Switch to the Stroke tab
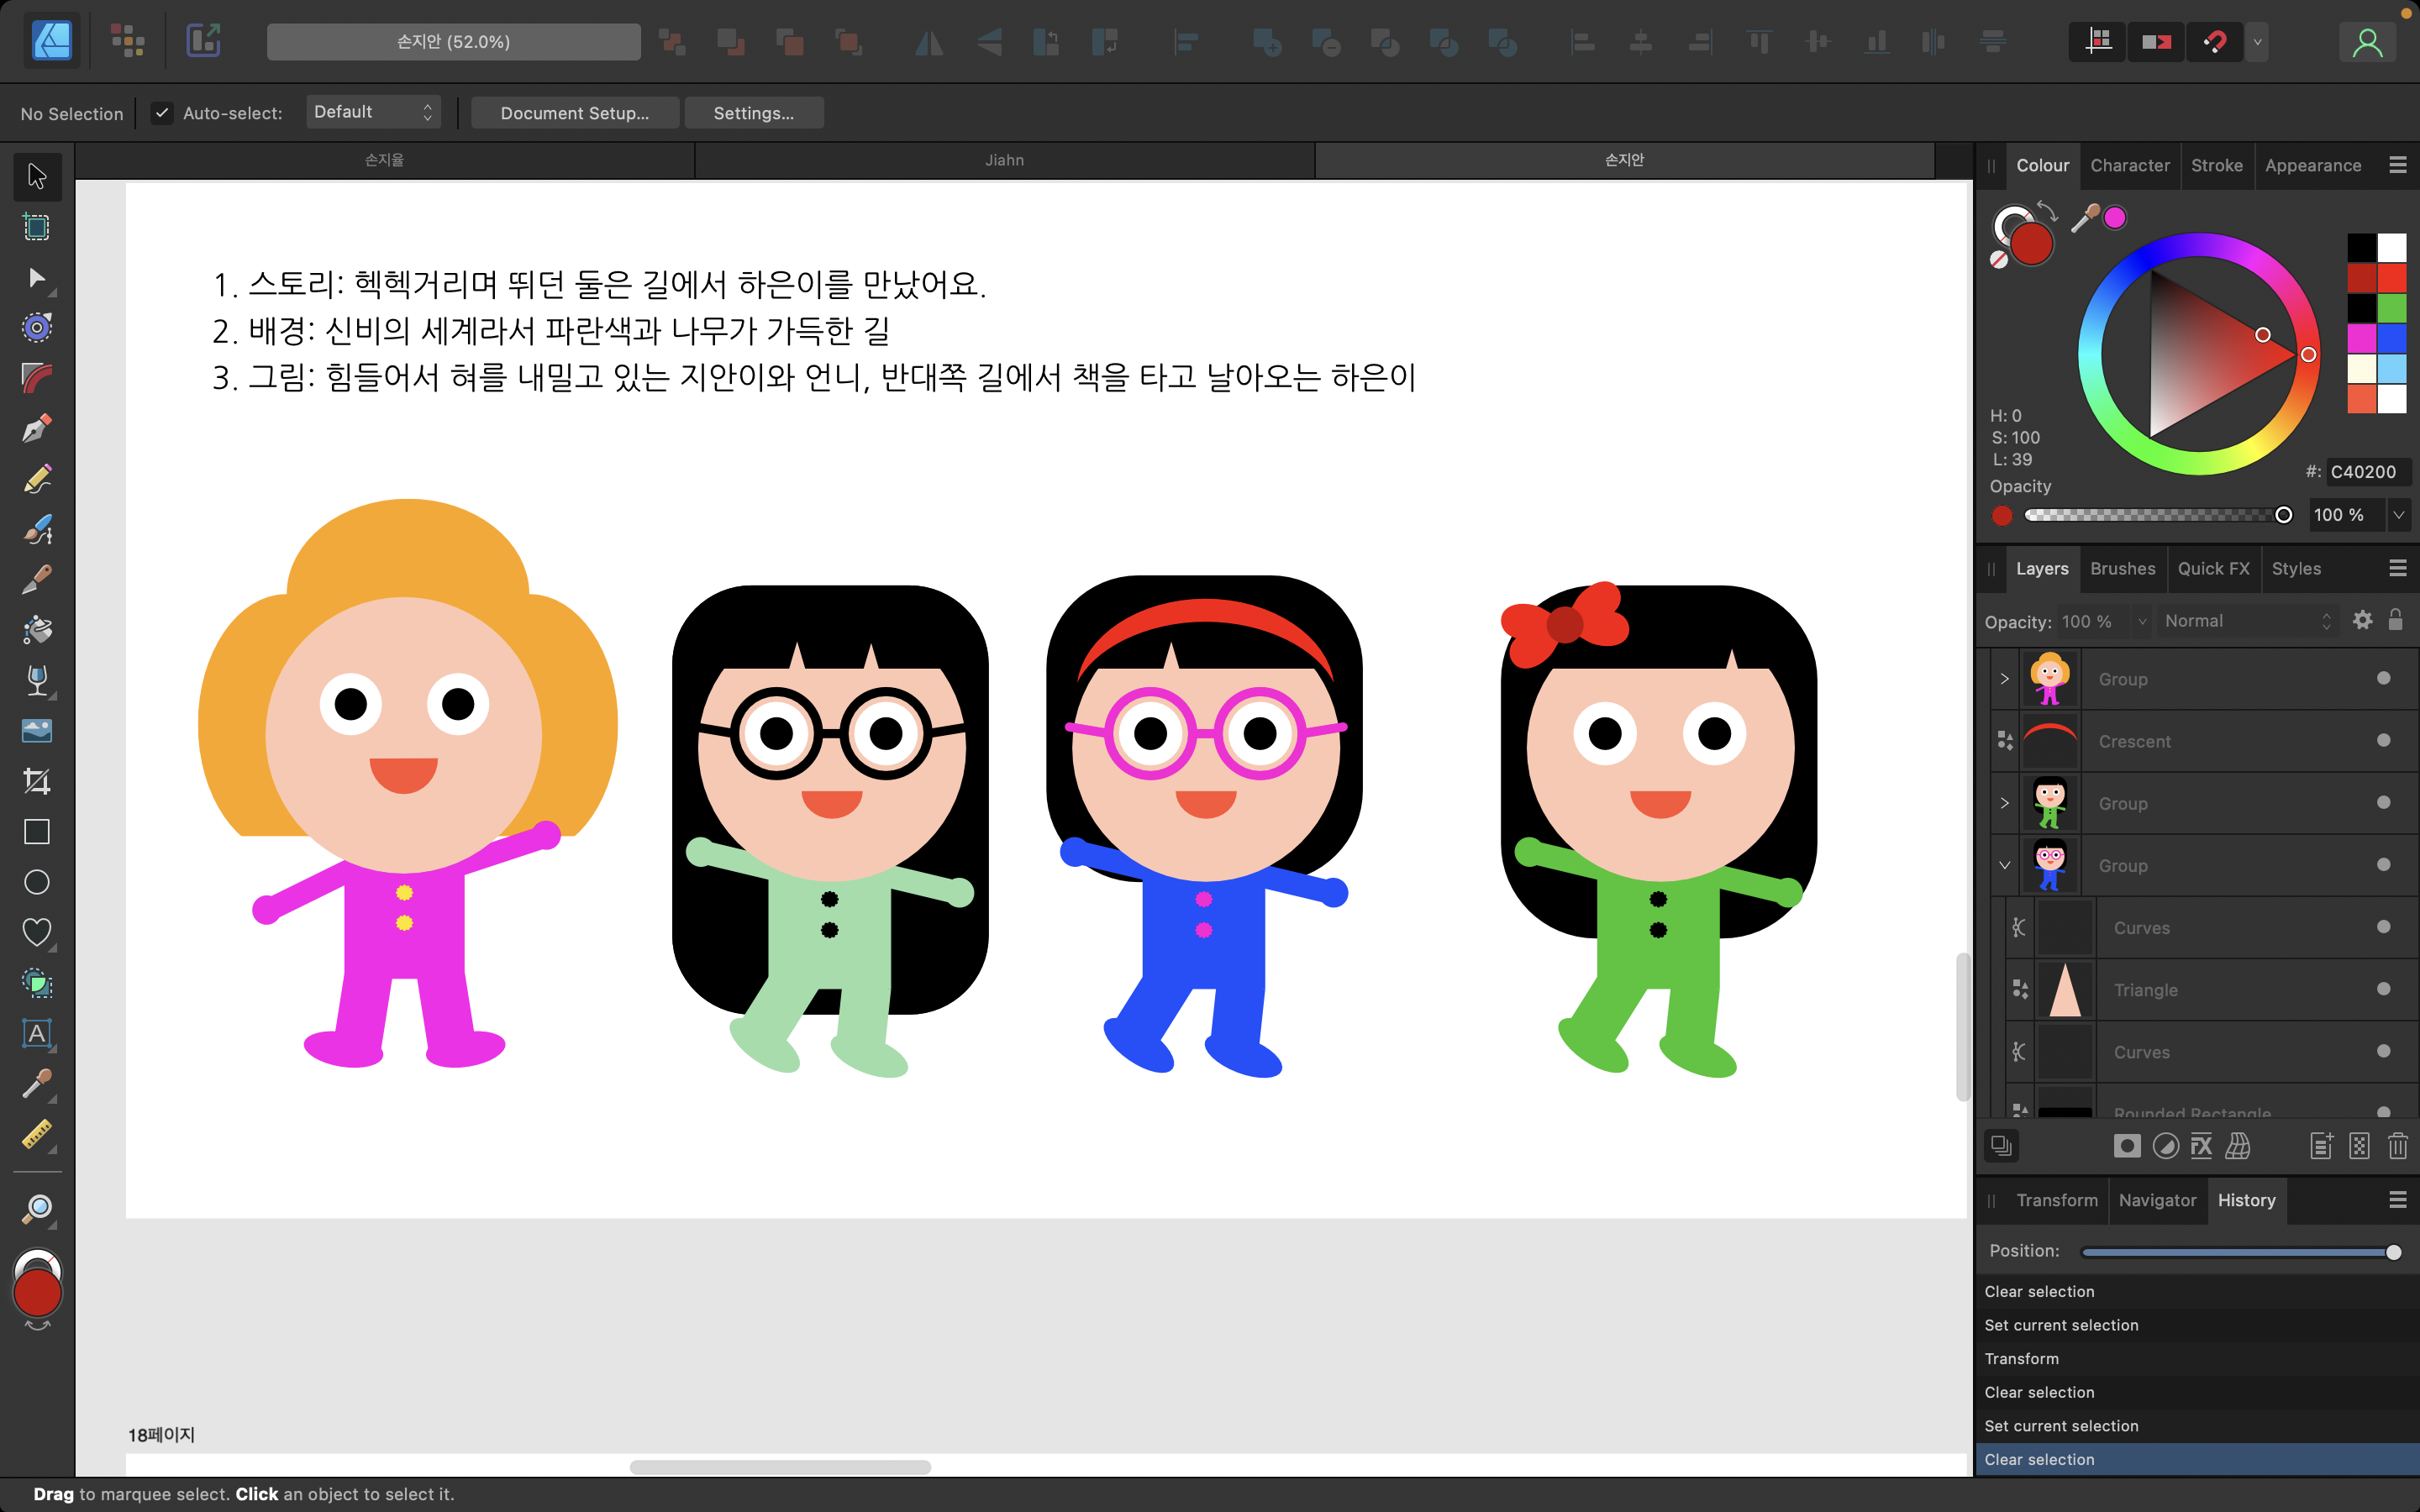Image resolution: width=2420 pixels, height=1512 pixels. point(2216,165)
